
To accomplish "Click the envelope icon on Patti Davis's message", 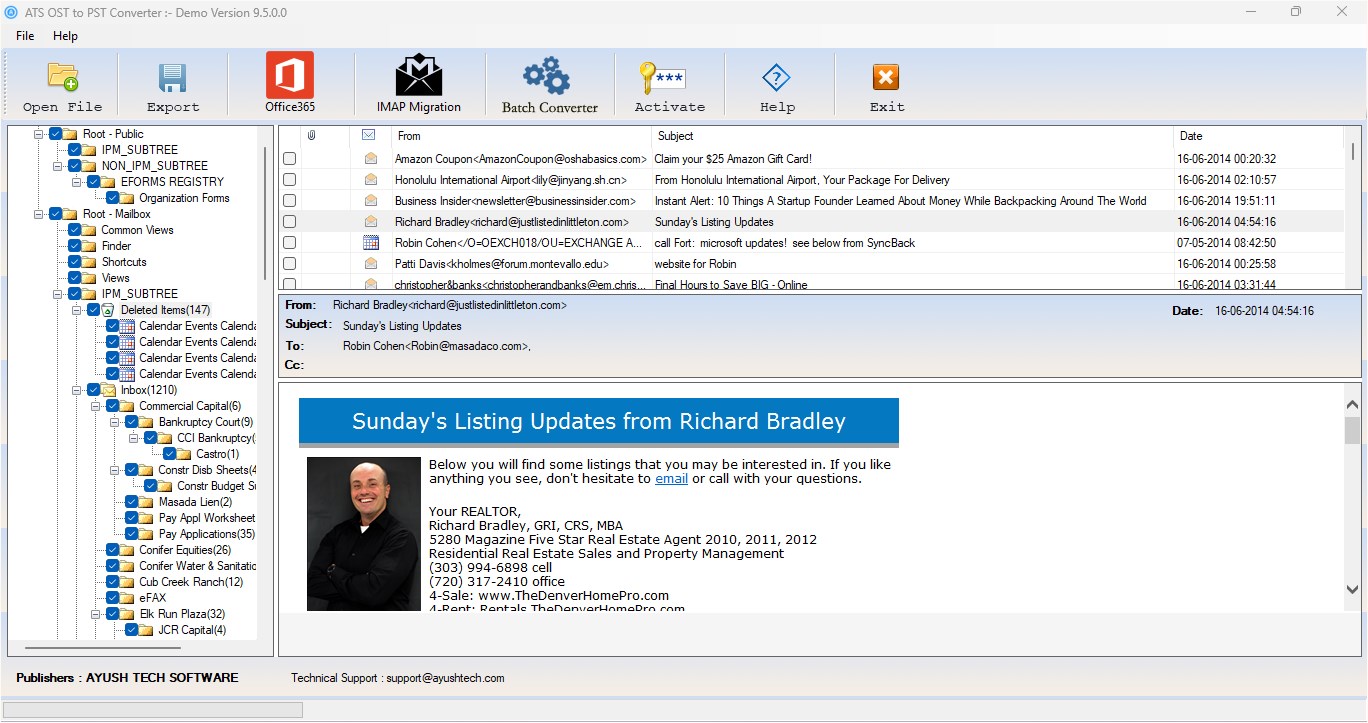I will (371, 263).
